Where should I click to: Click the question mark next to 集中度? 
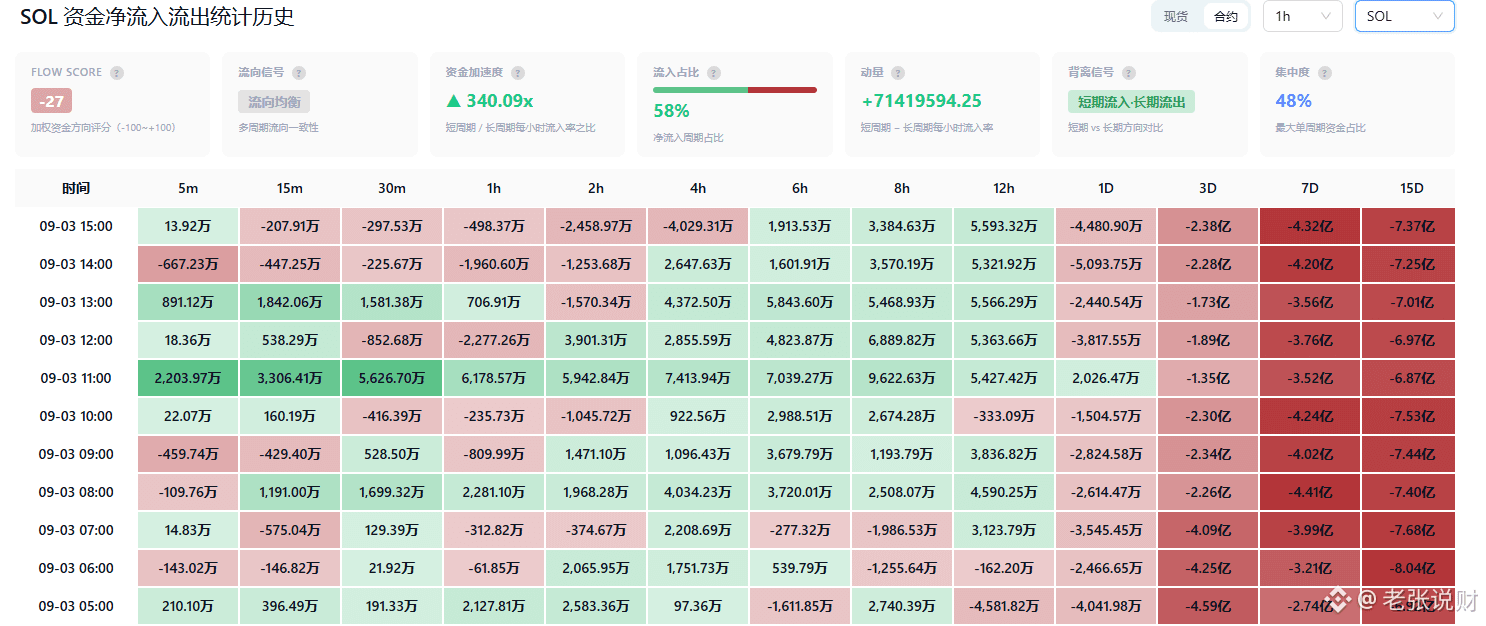[1325, 73]
